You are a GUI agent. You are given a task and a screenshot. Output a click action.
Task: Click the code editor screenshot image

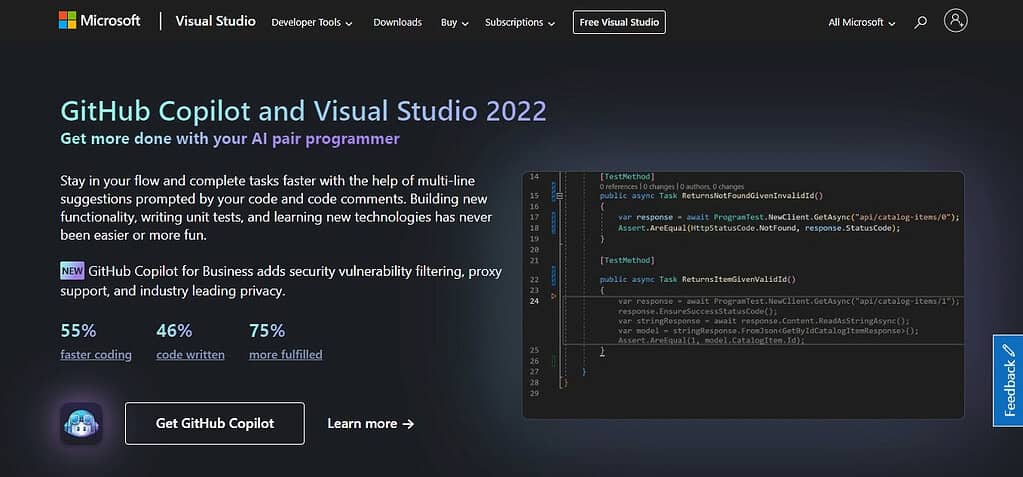point(743,295)
